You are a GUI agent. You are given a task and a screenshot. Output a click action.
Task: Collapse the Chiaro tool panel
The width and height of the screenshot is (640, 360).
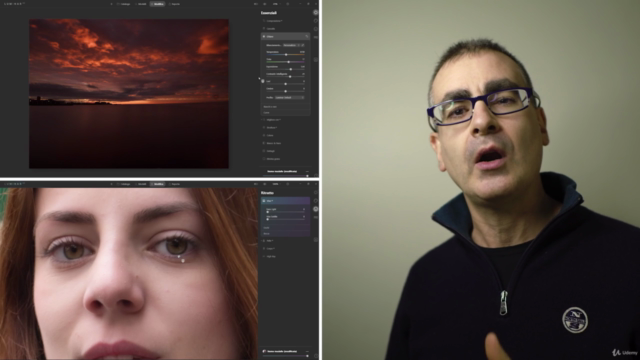(285, 36)
